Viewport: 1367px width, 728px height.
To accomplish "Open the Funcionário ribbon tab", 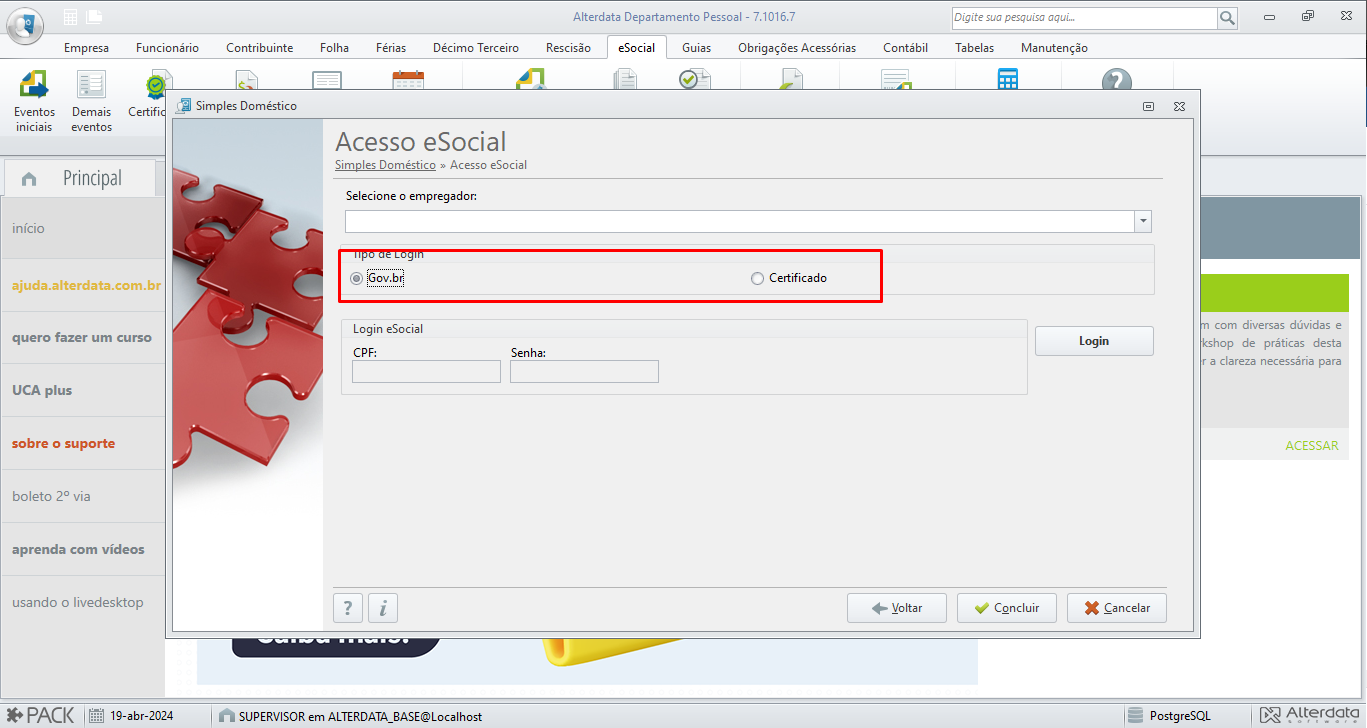I will pos(167,48).
